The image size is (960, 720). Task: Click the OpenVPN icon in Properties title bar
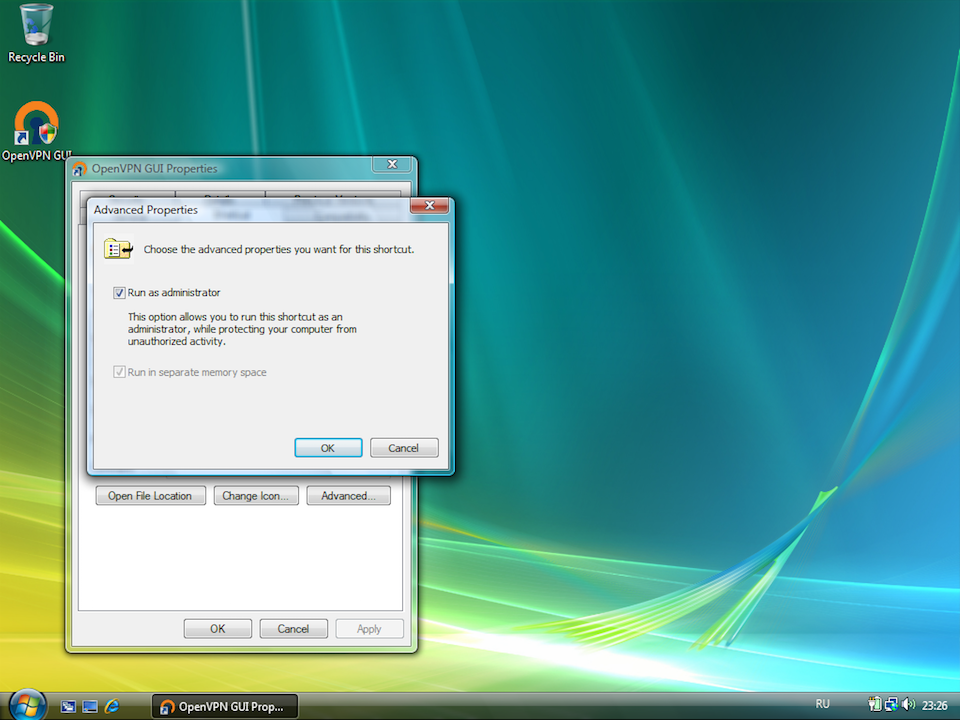(x=80, y=169)
